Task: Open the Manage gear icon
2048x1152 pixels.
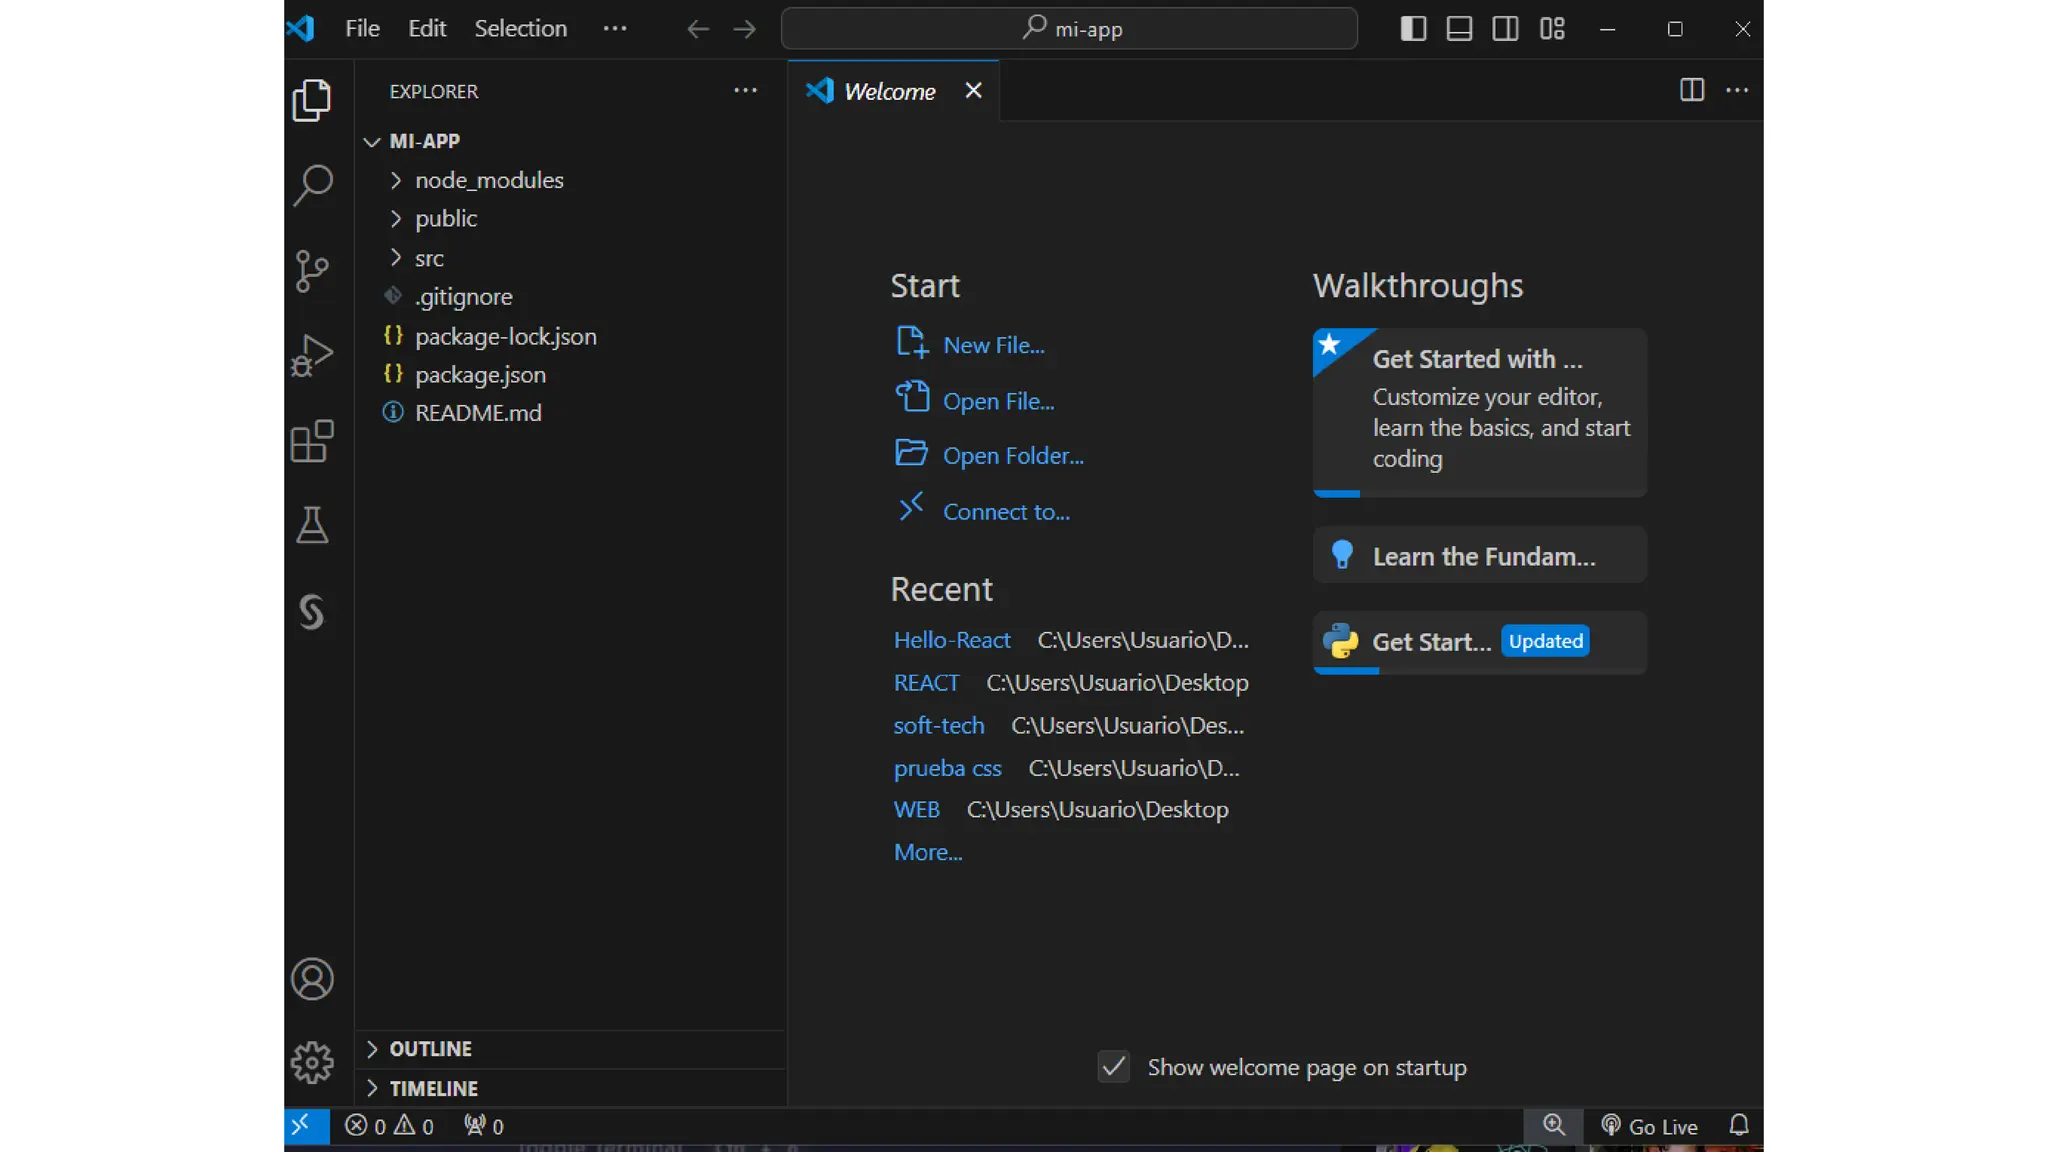Action: (312, 1063)
